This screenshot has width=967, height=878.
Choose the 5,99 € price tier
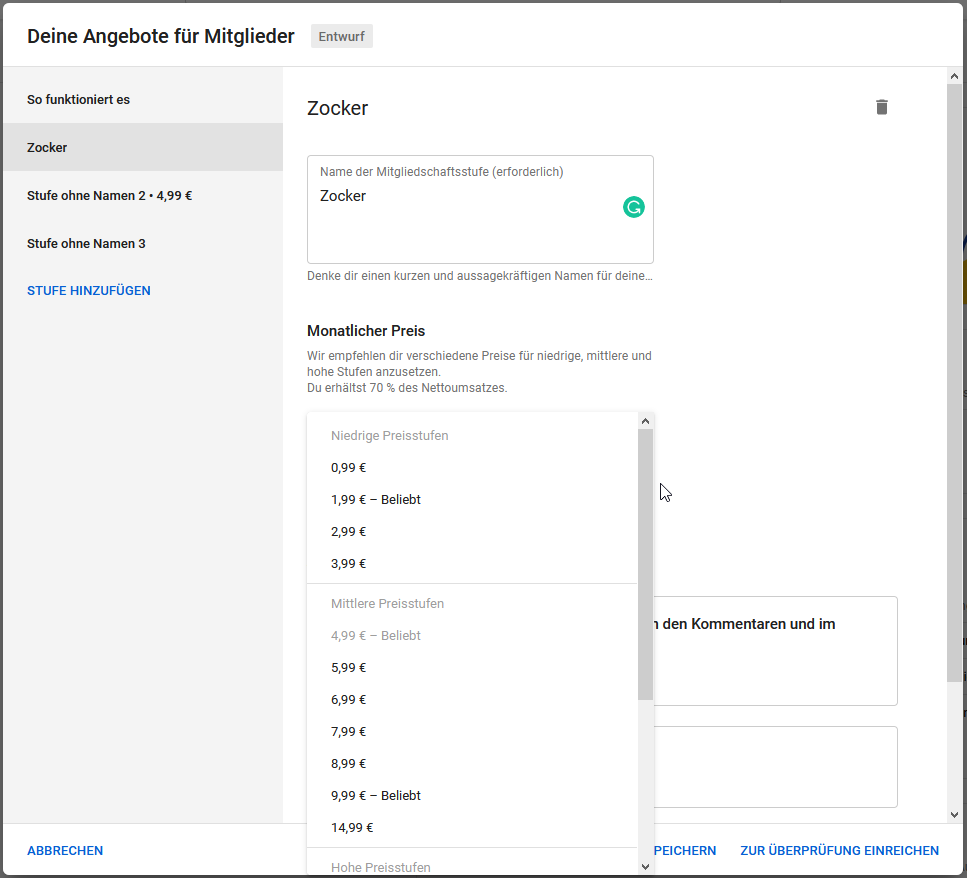click(x=349, y=668)
